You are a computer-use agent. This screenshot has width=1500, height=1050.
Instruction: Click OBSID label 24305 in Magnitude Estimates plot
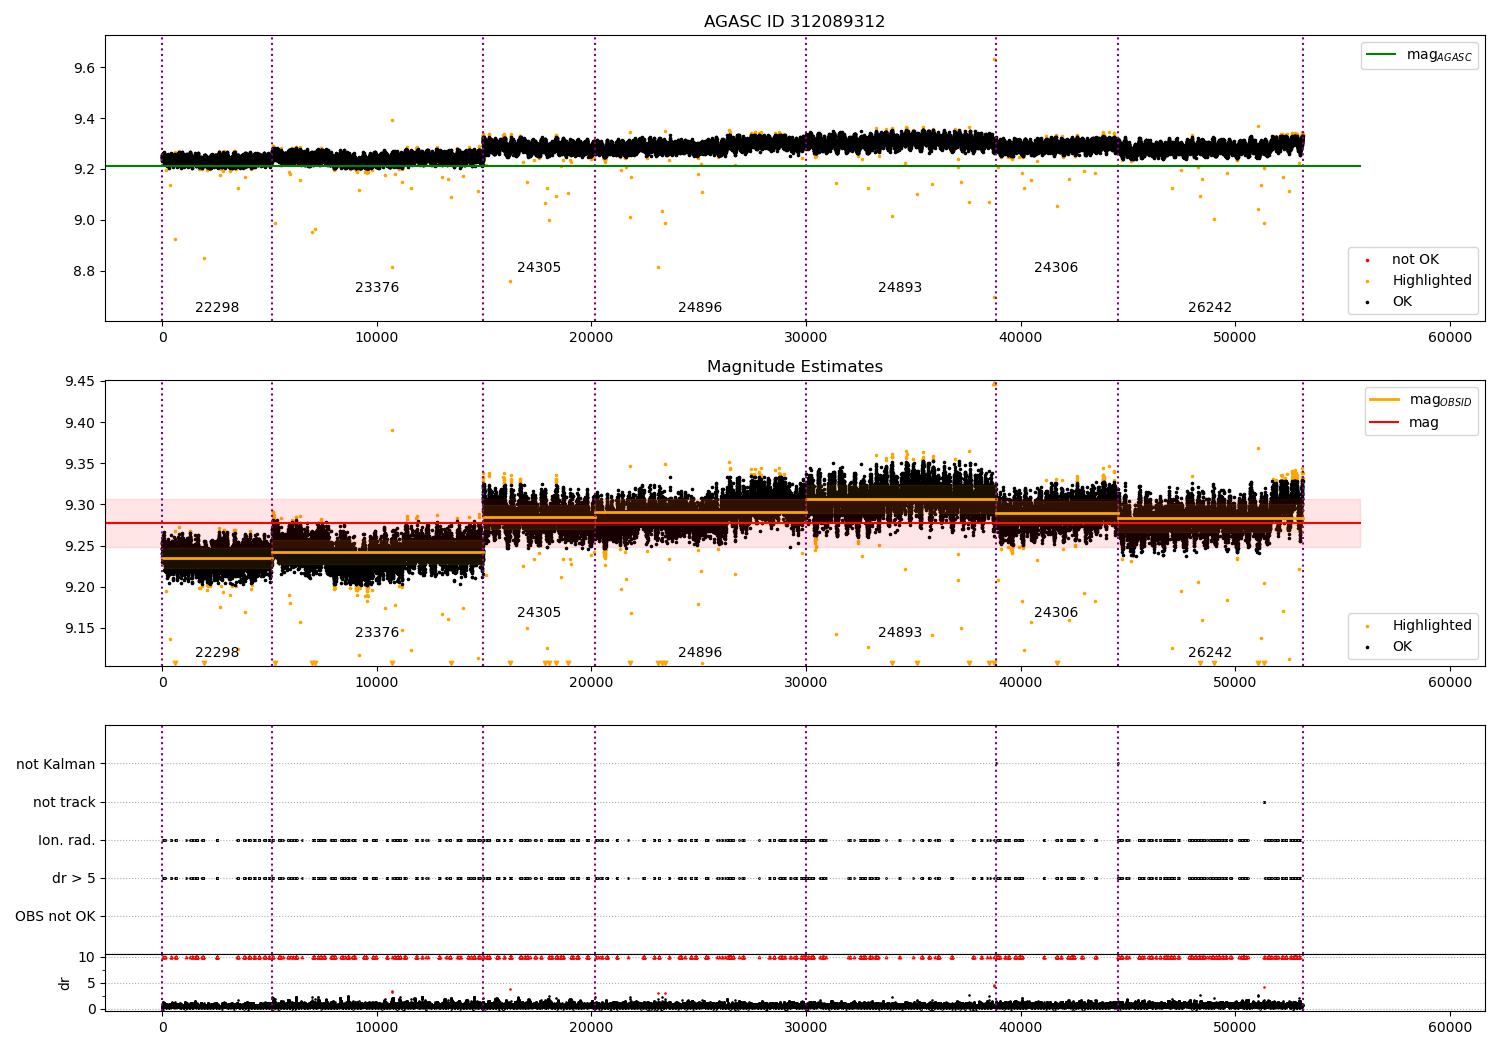pos(539,613)
